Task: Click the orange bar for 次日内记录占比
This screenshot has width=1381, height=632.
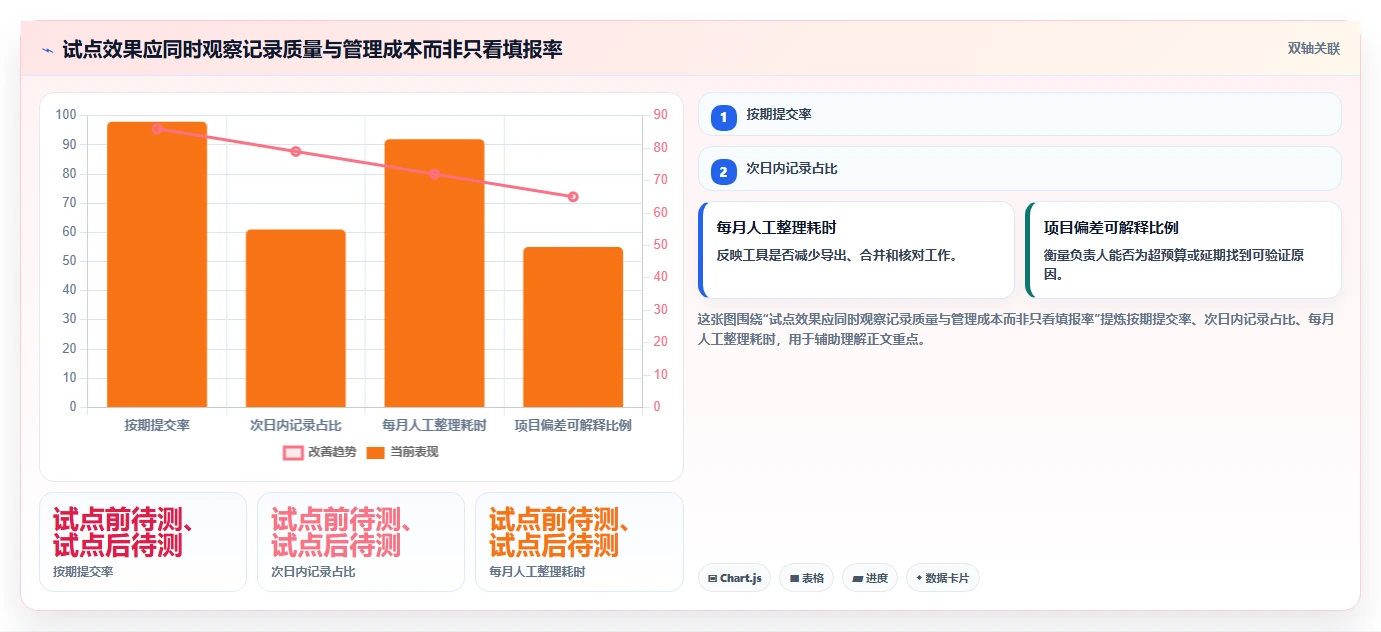Action: 296,318
